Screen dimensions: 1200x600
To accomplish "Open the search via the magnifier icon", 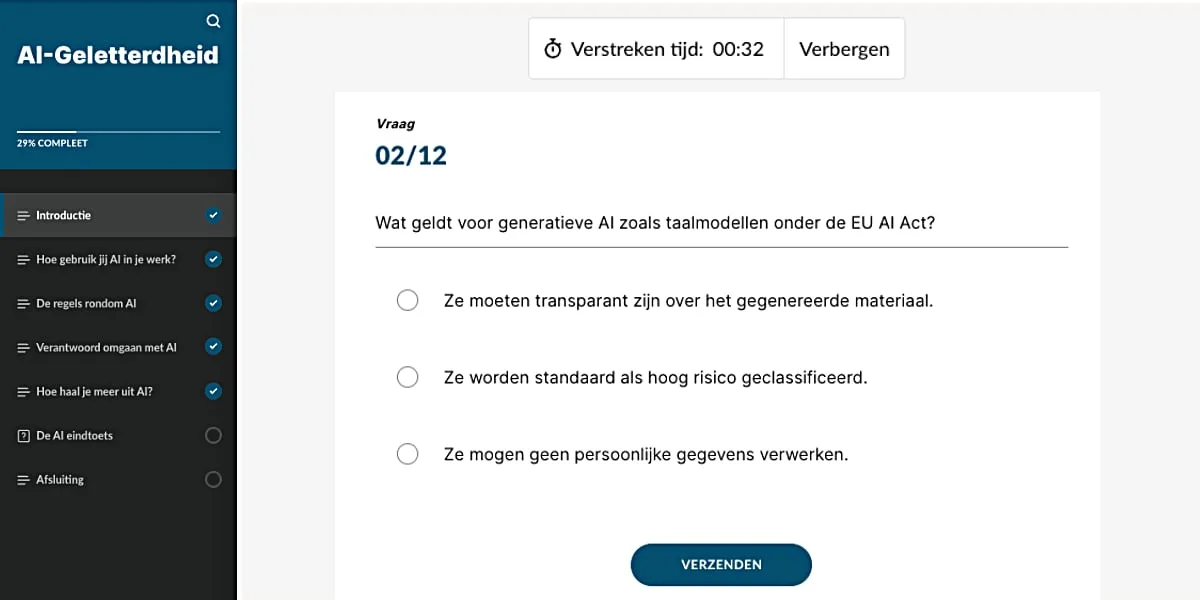I will click(213, 20).
